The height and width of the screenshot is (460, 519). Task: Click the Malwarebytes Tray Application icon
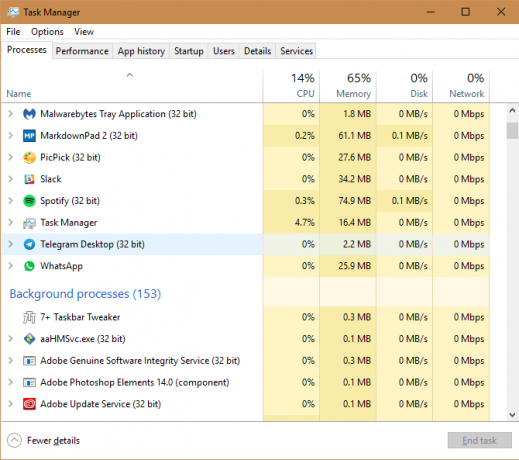29,114
